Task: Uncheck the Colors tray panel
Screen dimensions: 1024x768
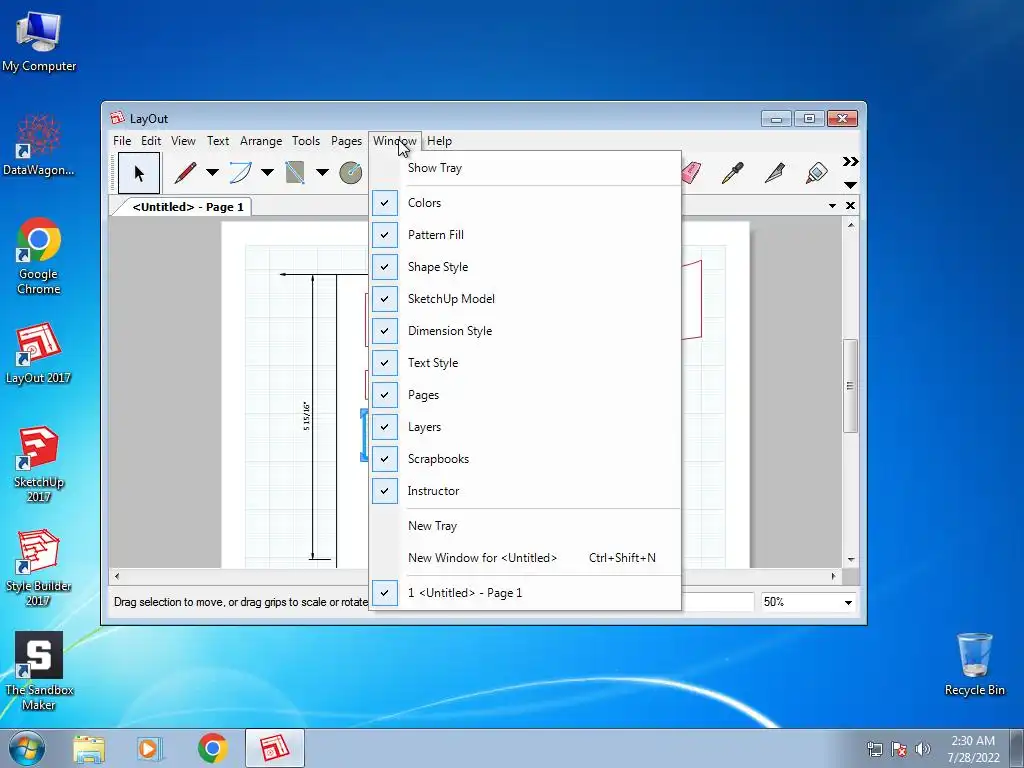Action: click(x=525, y=202)
